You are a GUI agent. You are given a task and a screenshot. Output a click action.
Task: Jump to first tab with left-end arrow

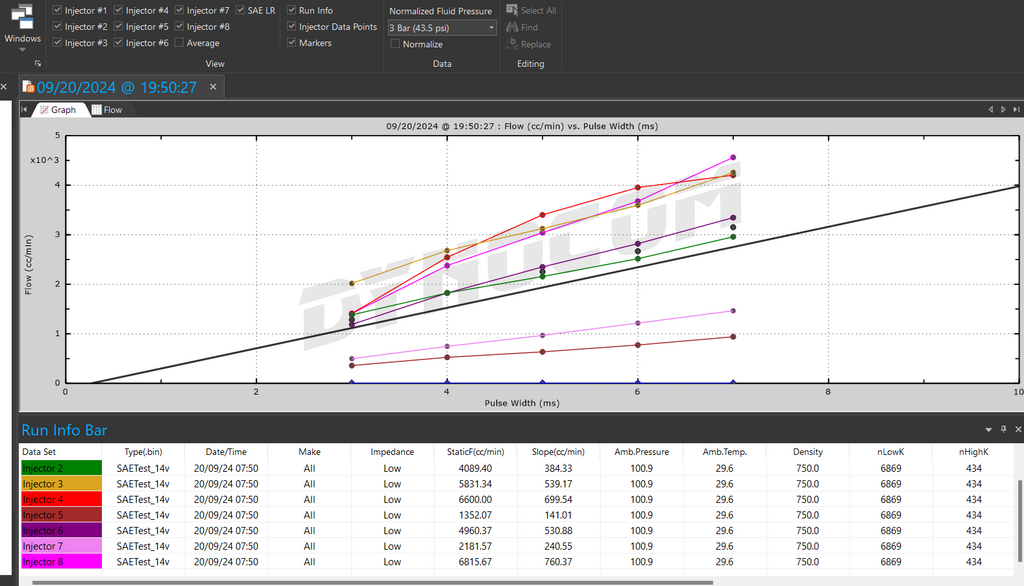(x=24, y=110)
